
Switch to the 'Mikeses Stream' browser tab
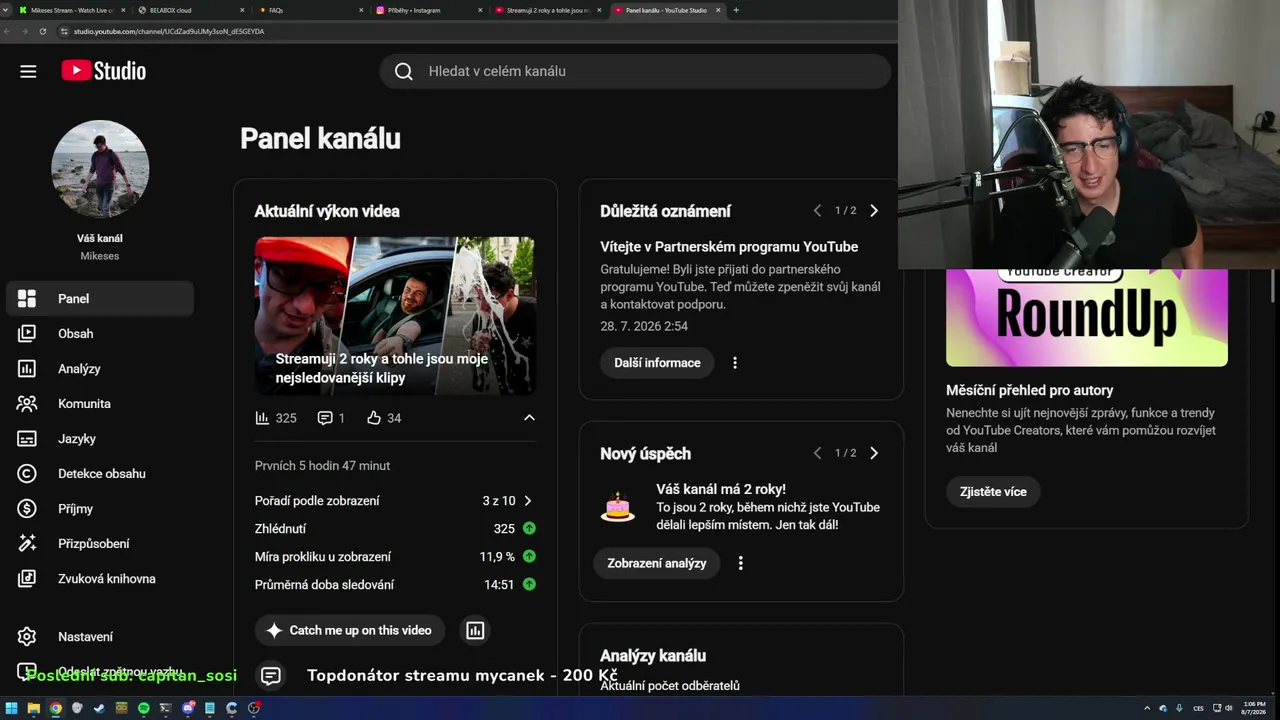pos(72,10)
